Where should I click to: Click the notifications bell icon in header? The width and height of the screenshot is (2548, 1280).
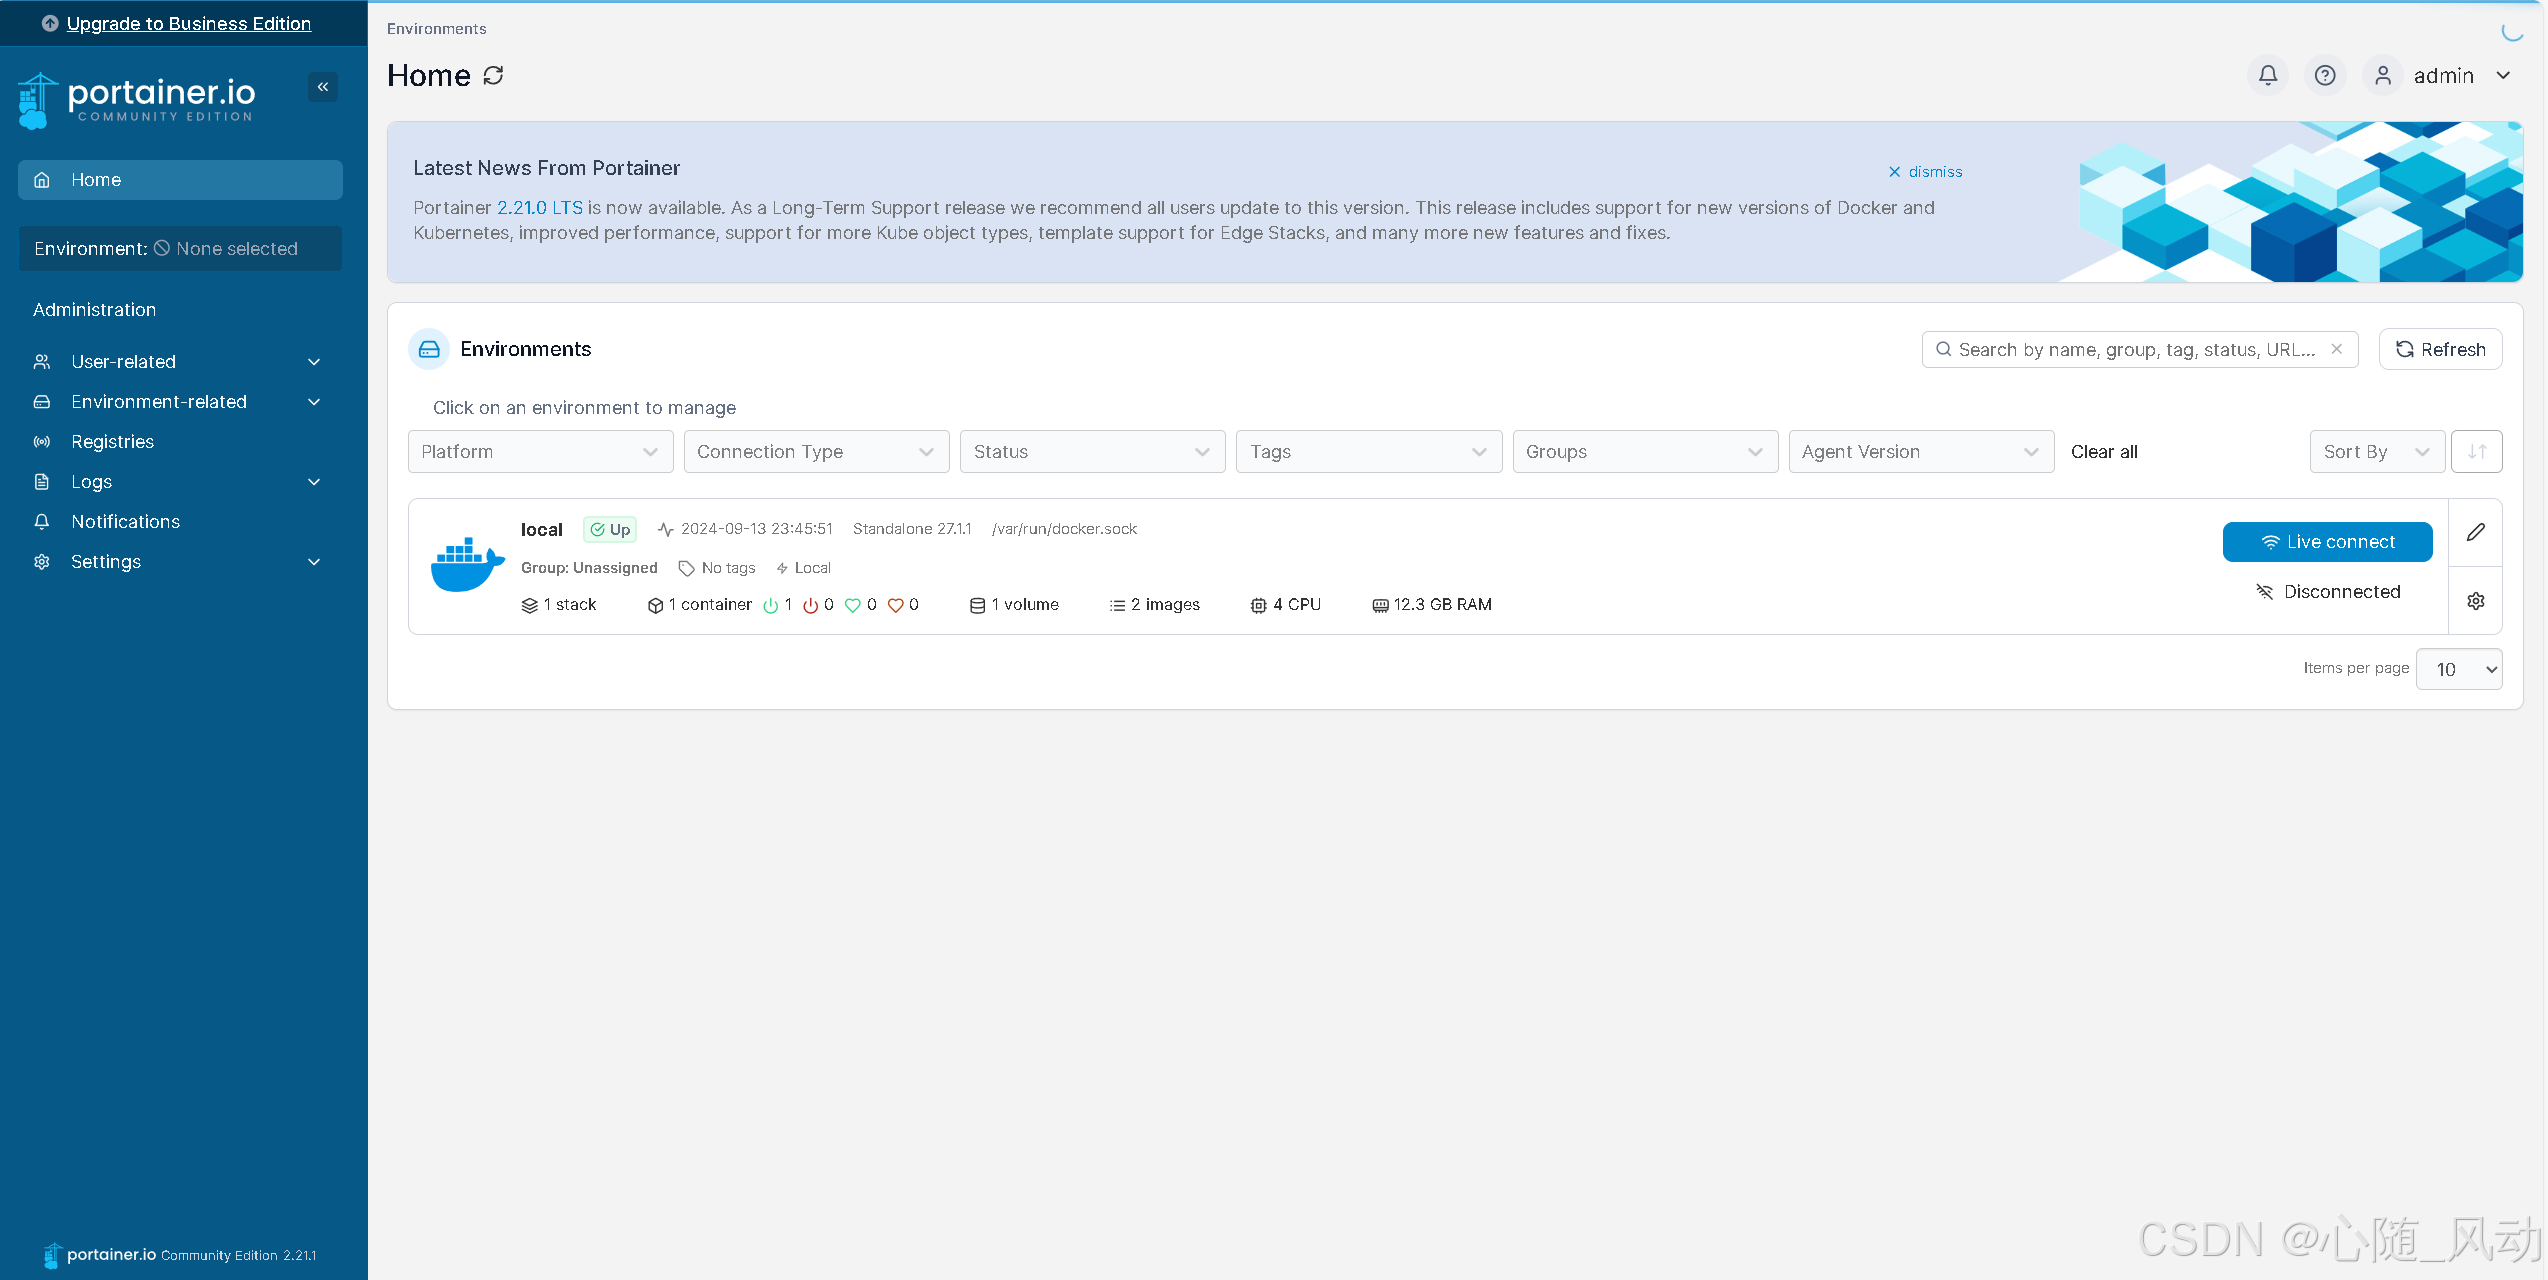(x=2268, y=75)
